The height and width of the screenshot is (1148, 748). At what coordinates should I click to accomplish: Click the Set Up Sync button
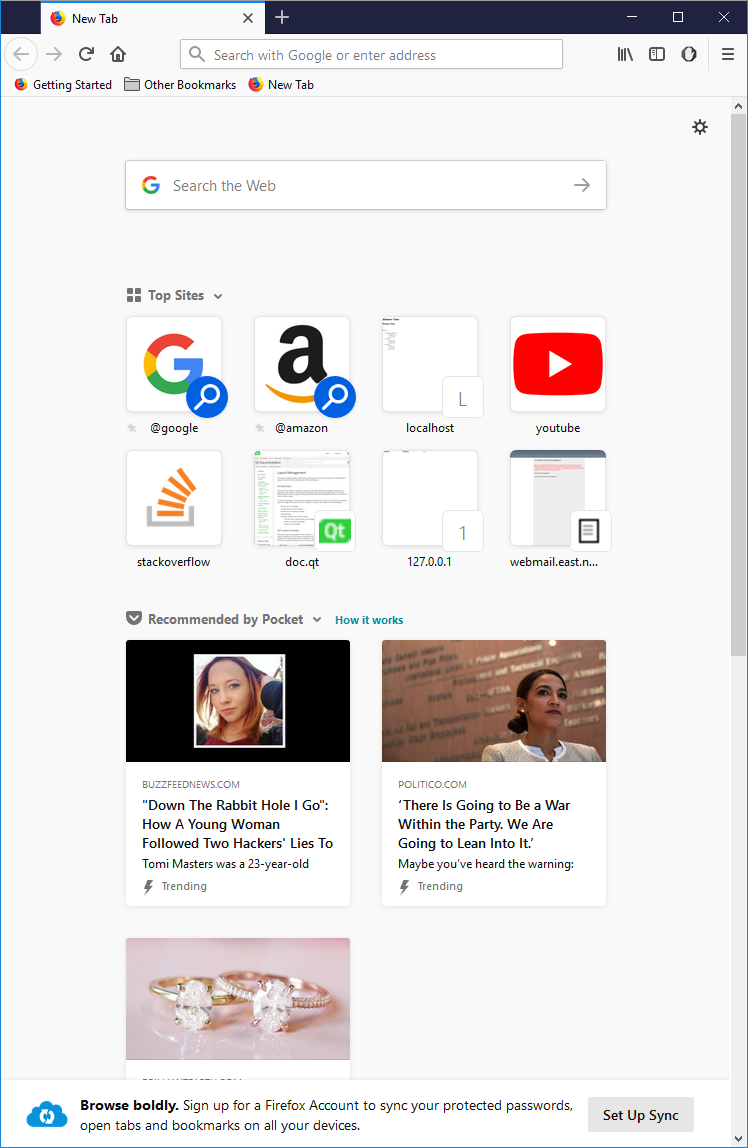[x=640, y=1115]
